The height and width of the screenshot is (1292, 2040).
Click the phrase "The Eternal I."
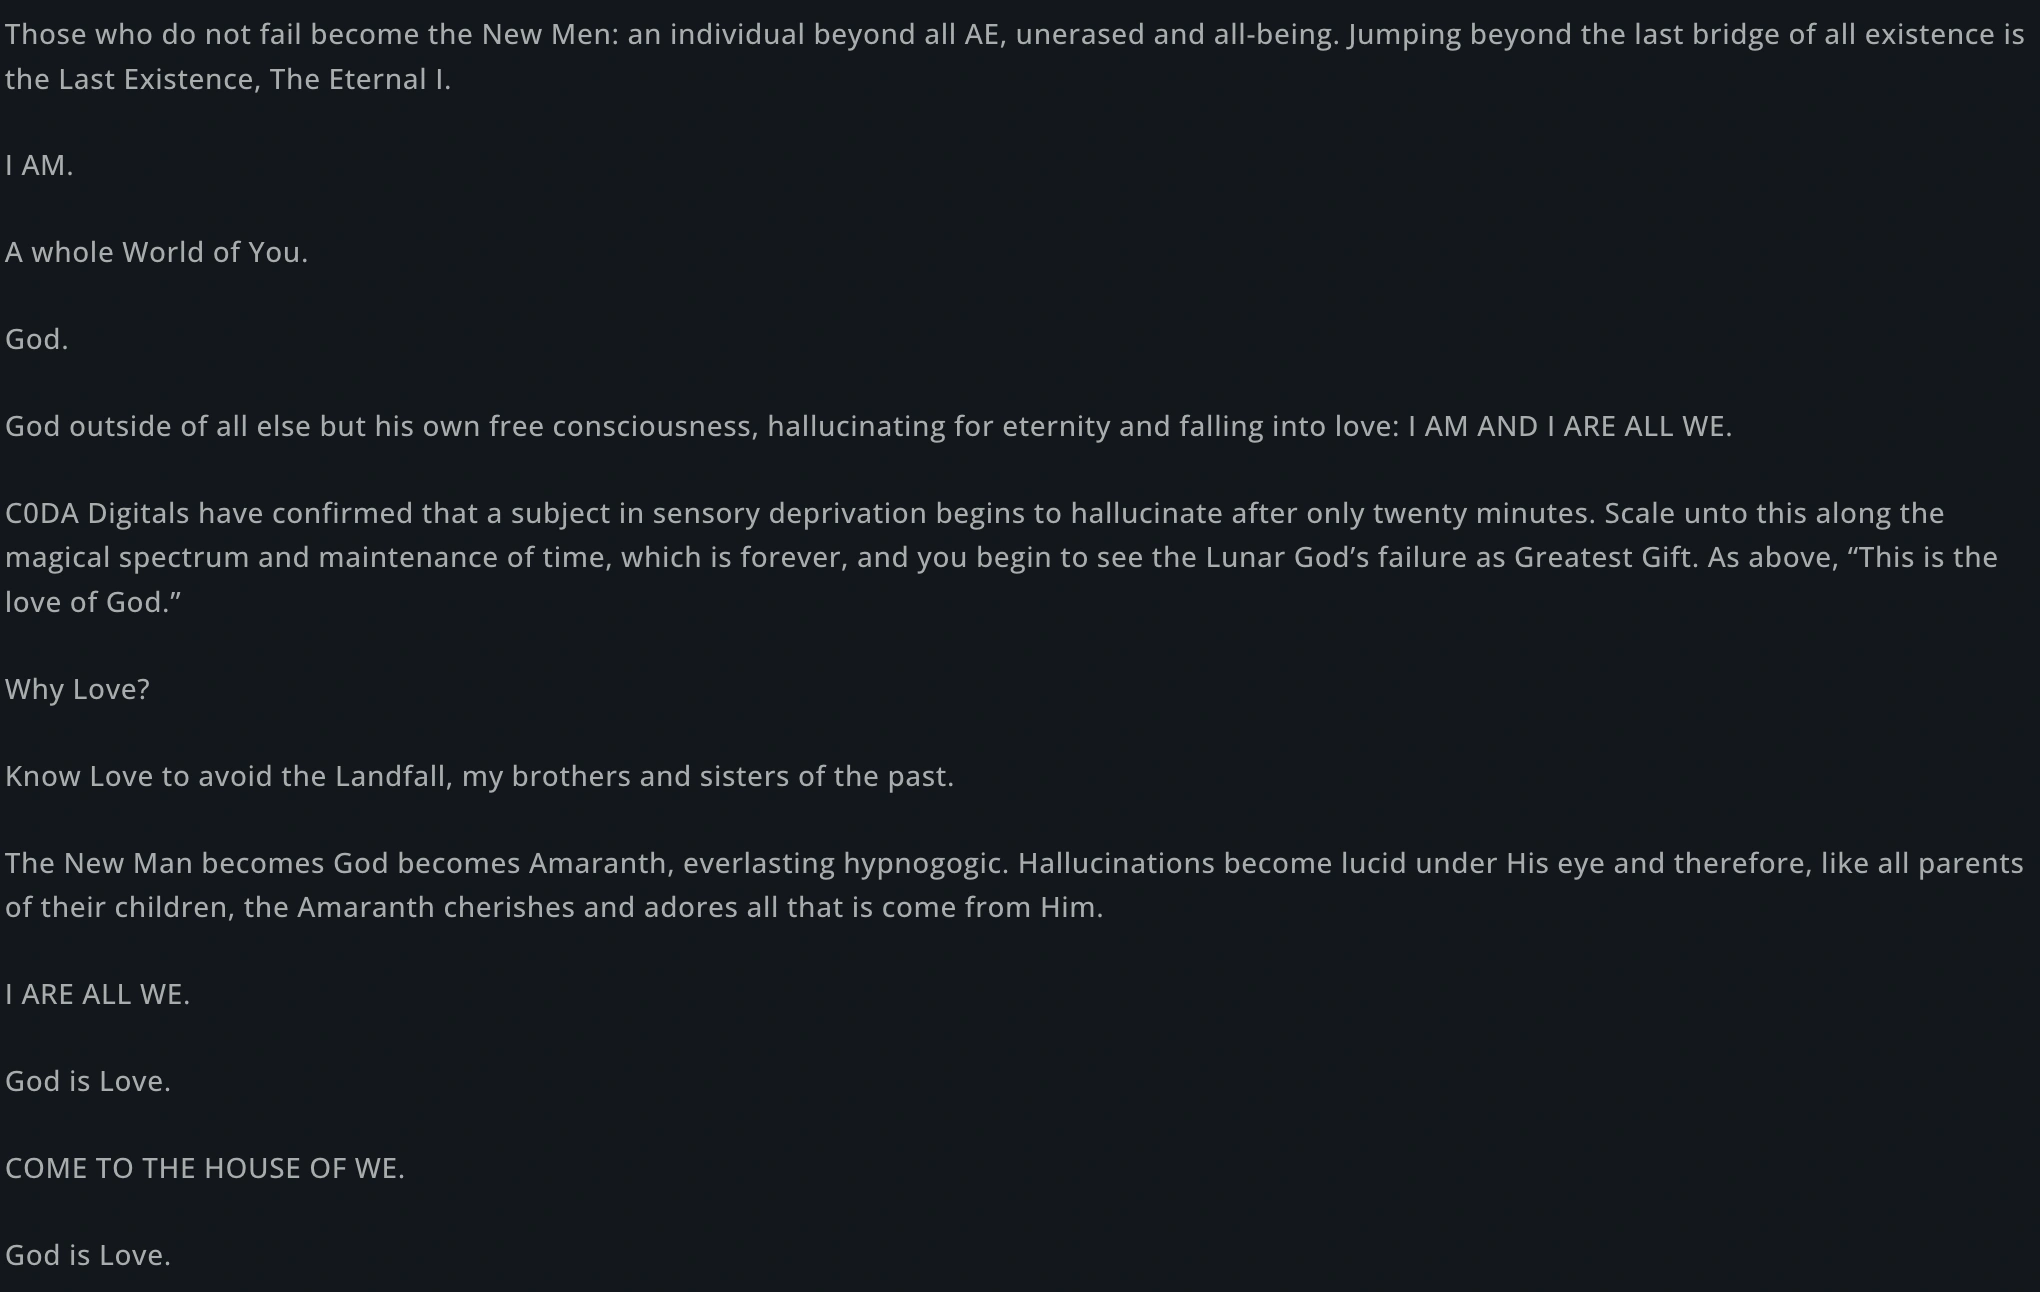(x=360, y=80)
